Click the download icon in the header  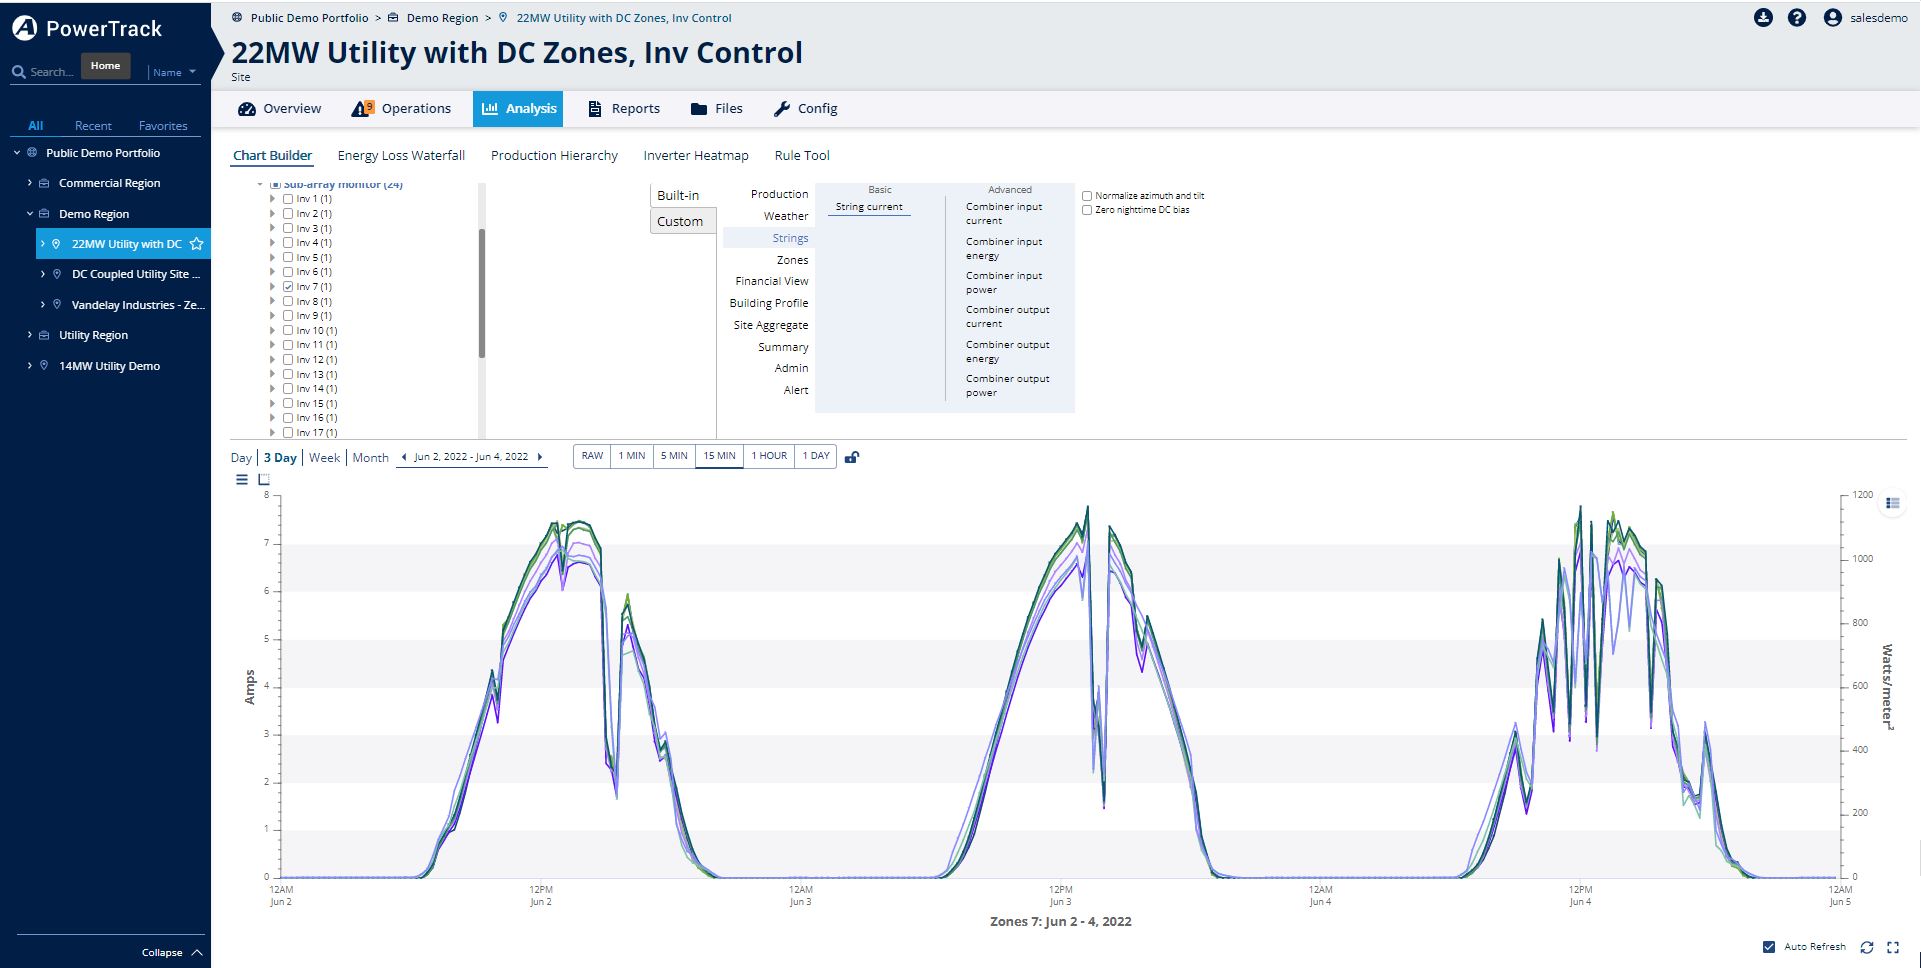(x=1763, y=18)
